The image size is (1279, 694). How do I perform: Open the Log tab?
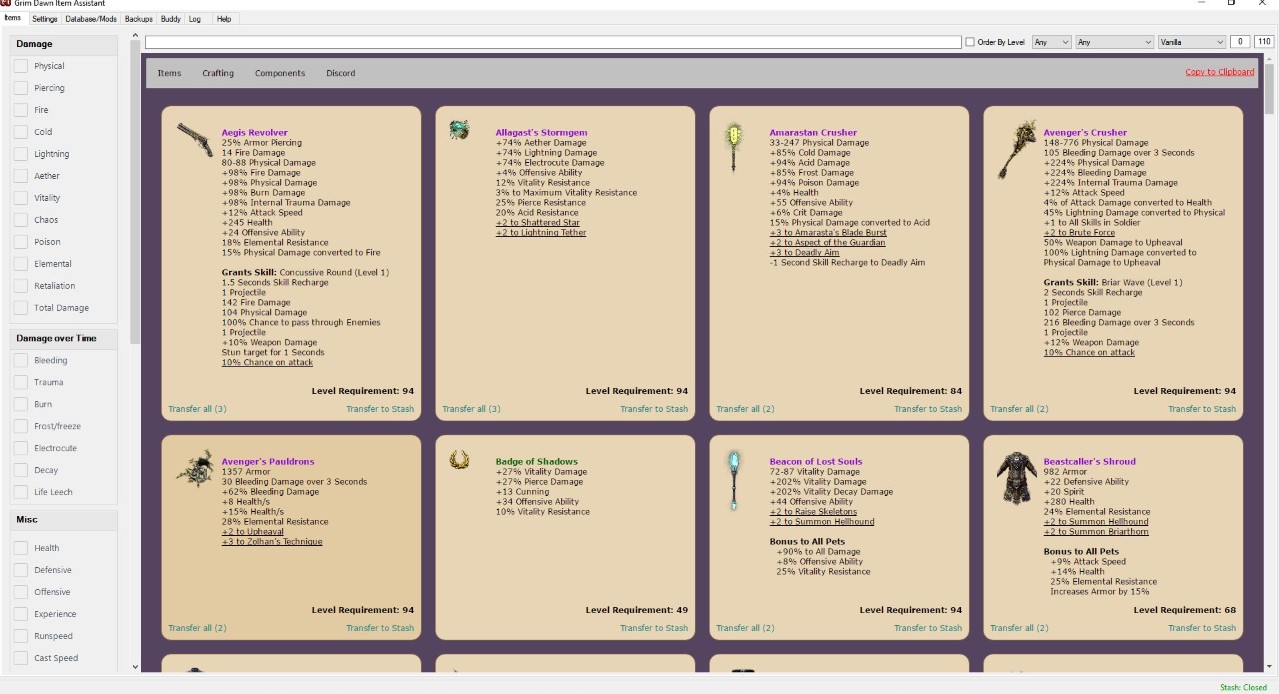195,19
